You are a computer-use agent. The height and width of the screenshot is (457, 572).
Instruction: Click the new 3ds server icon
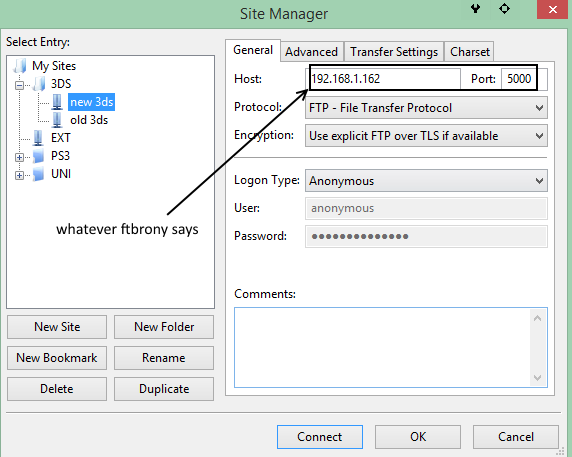pos(57,102)
